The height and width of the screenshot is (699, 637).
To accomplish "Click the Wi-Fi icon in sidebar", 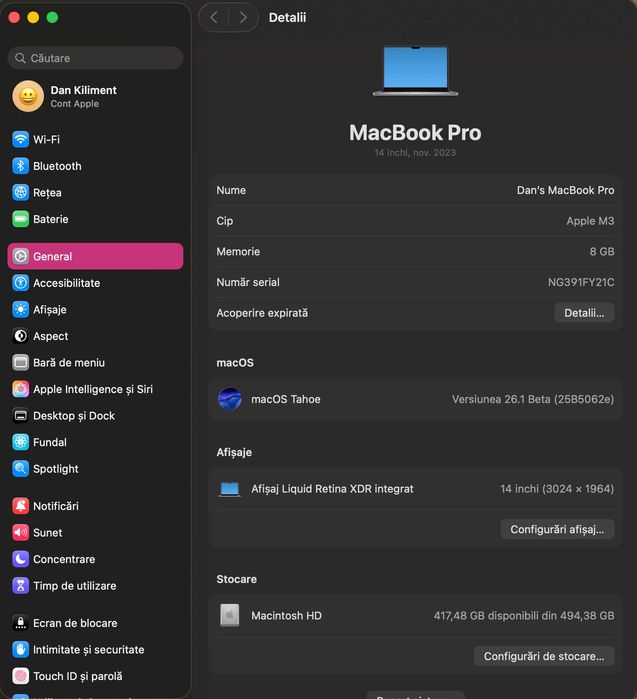I will pos(21,140).
